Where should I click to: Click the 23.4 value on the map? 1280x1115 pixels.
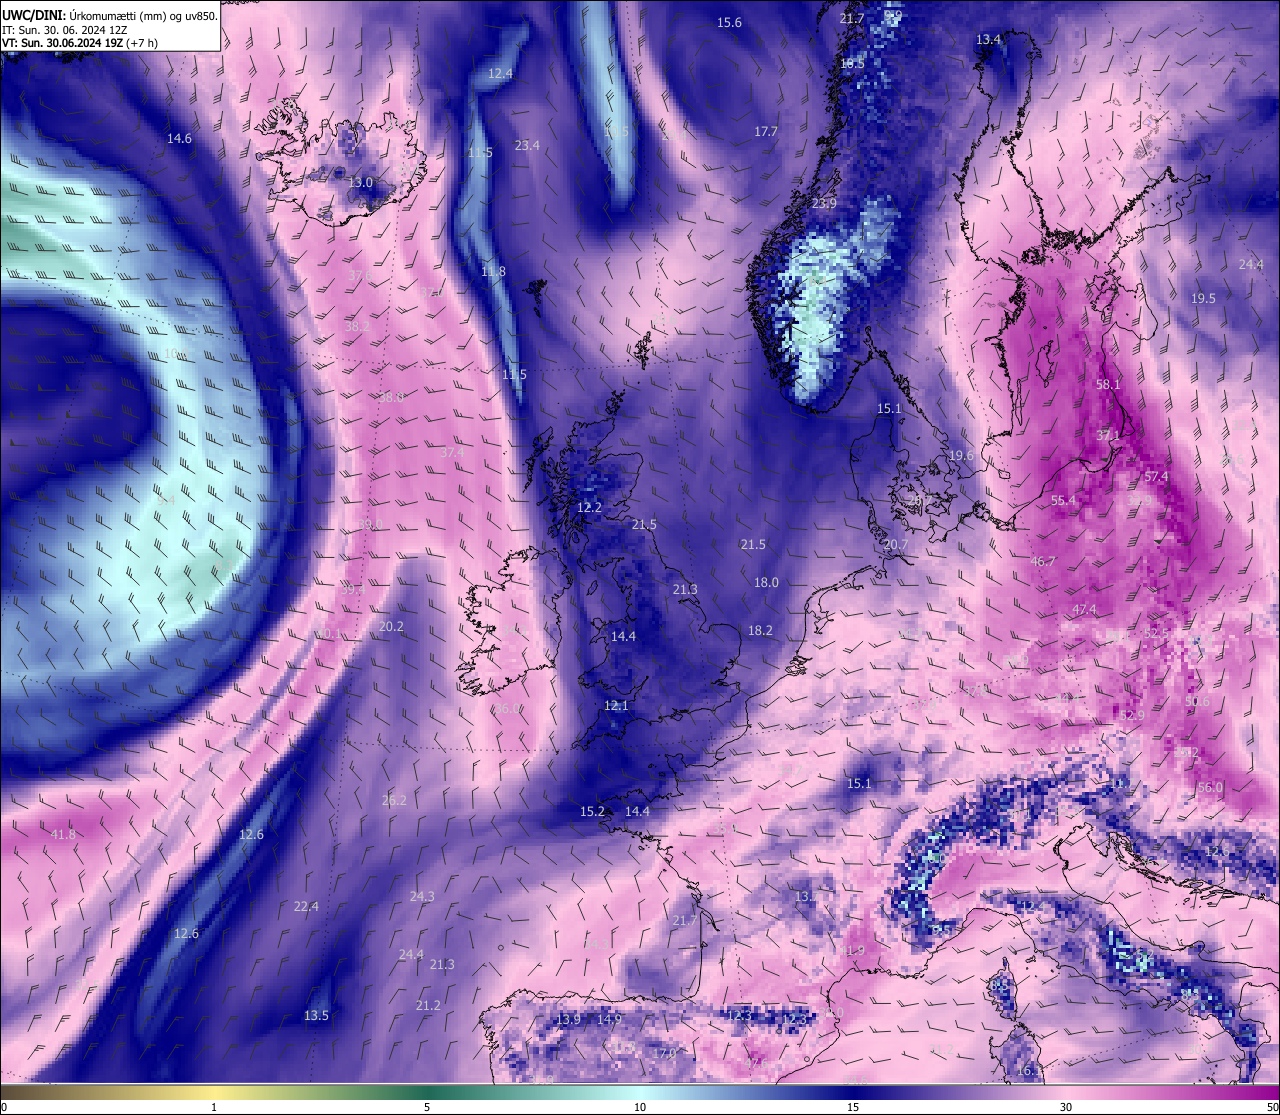coord(527,146)
